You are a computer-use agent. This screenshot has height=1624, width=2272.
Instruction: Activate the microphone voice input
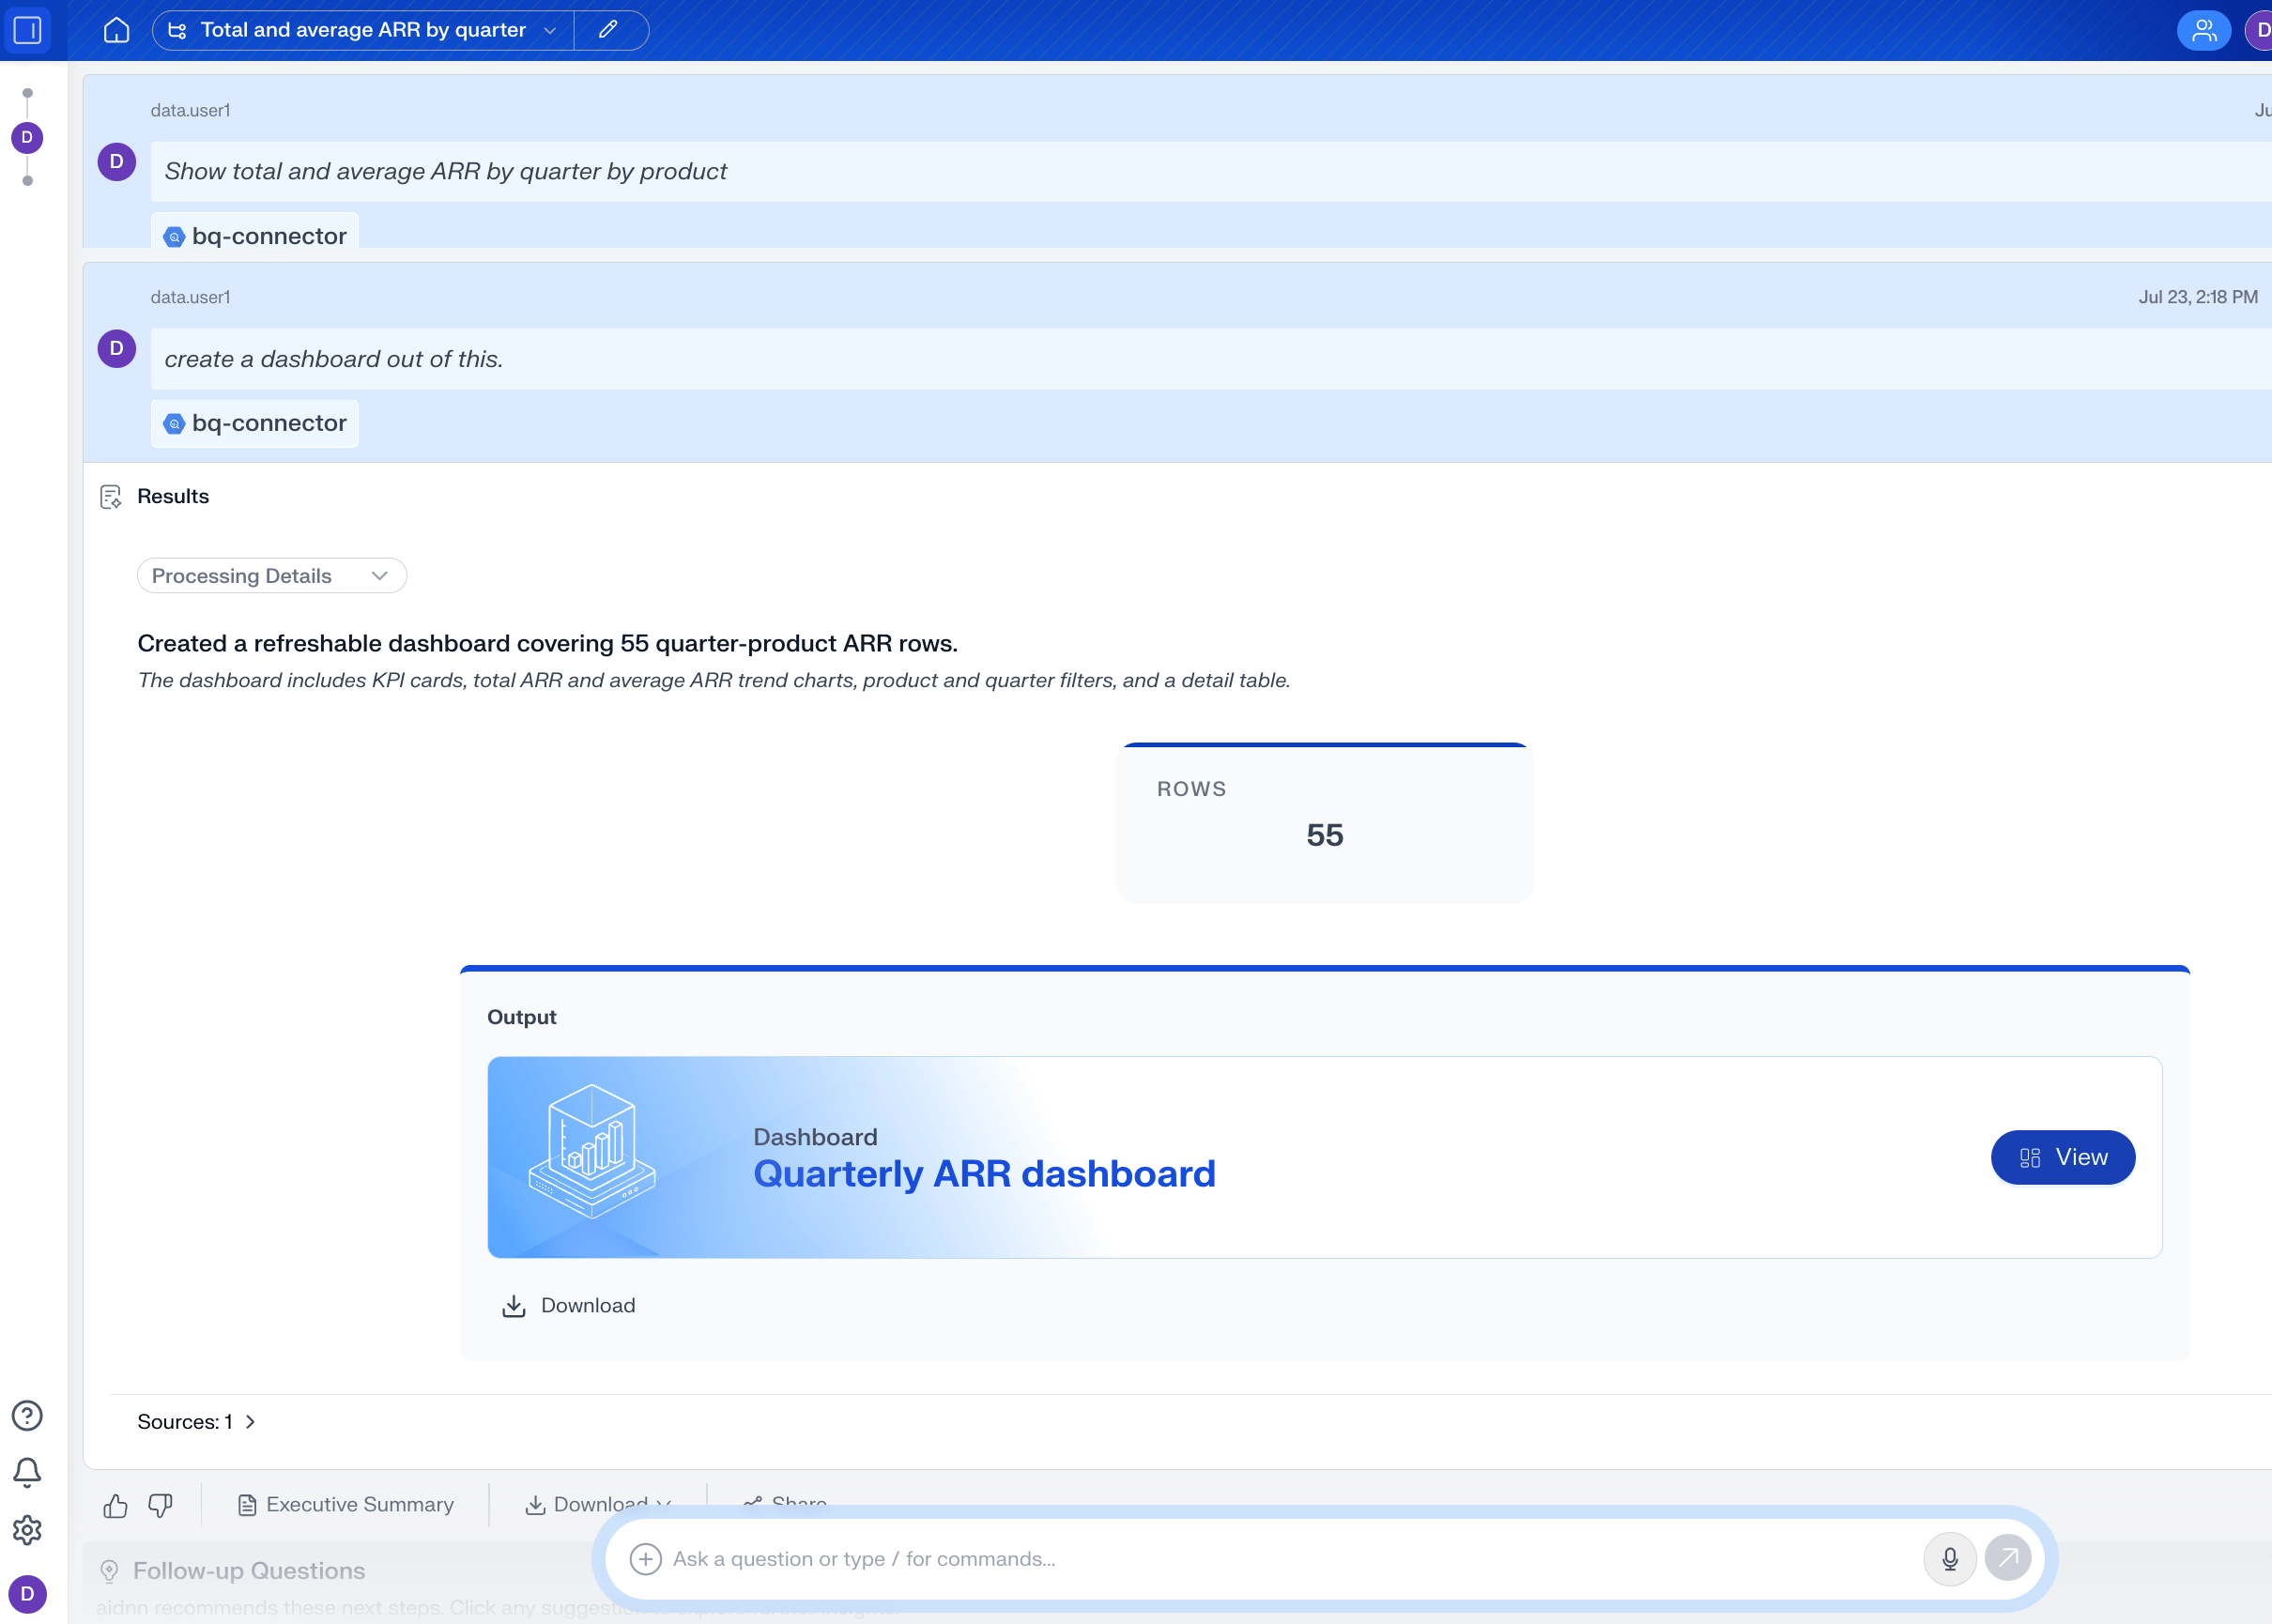click(x=1949, y=1559)
